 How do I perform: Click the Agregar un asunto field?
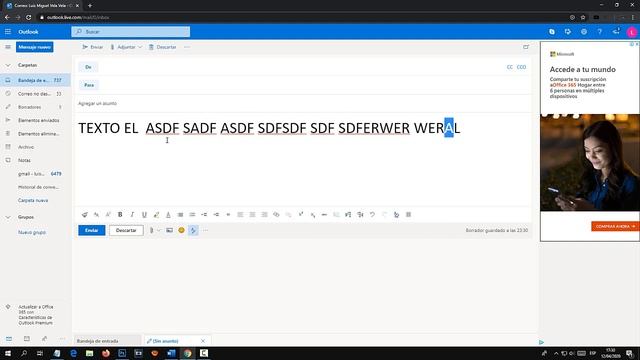pyautogui.click(x=302, y=103)
